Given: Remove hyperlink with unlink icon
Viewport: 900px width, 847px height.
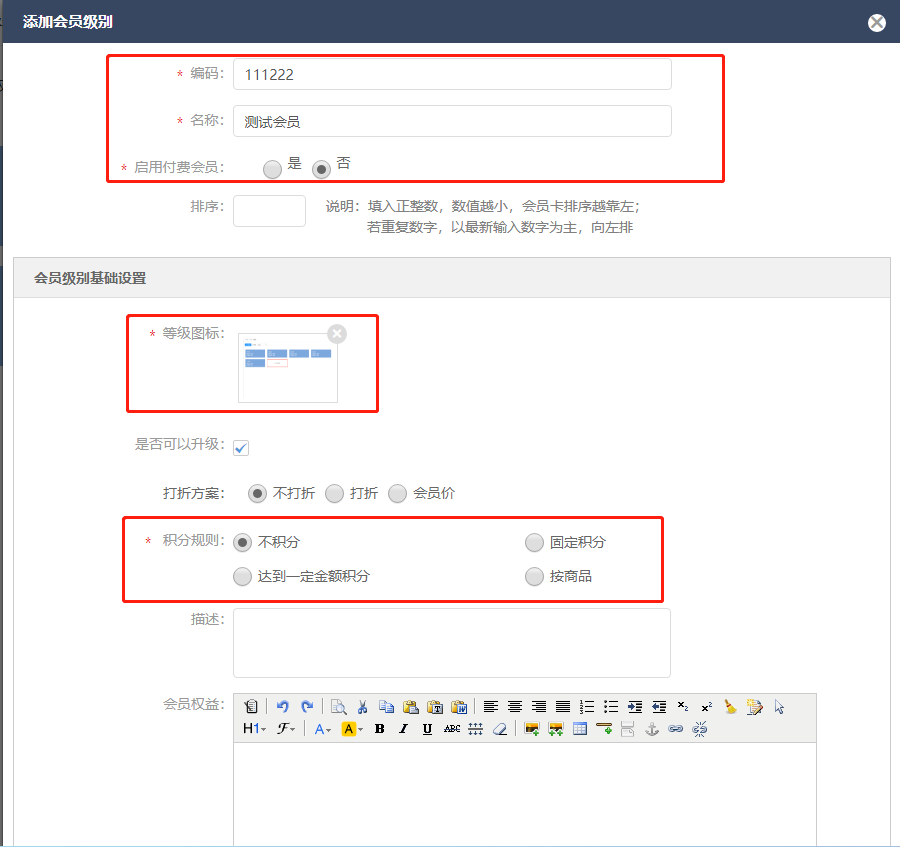Looking at the screenshot, I should pos(700,729).
